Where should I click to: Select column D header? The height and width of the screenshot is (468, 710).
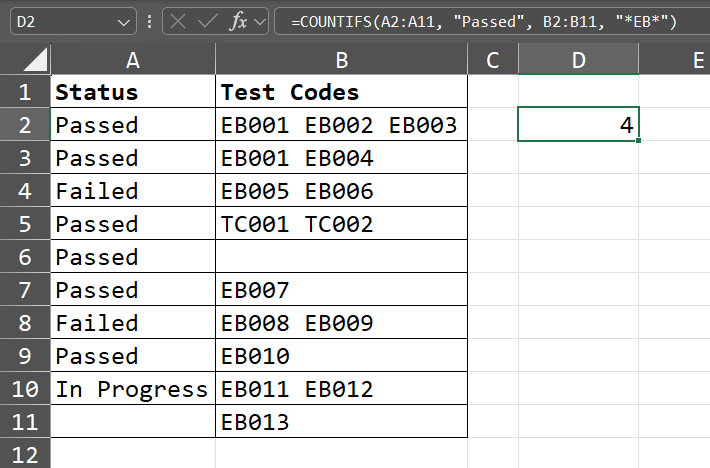point(578,59)
